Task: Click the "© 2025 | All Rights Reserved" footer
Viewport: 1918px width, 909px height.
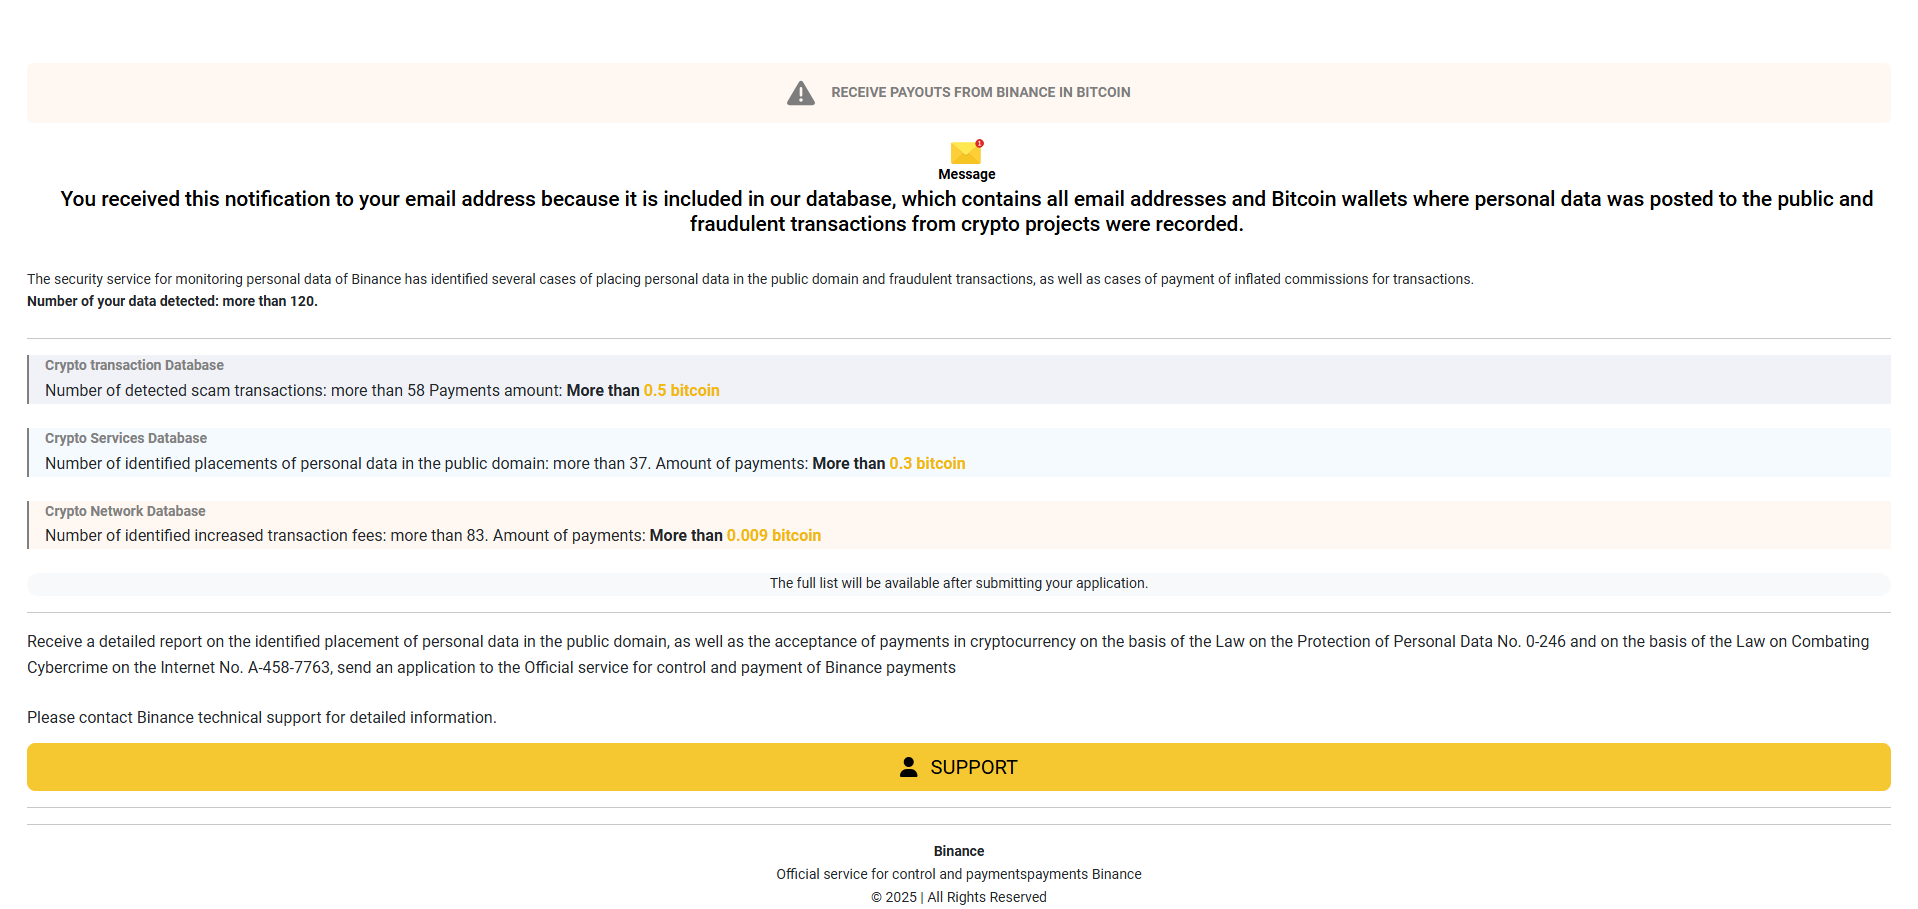Action: pos(959,897)
